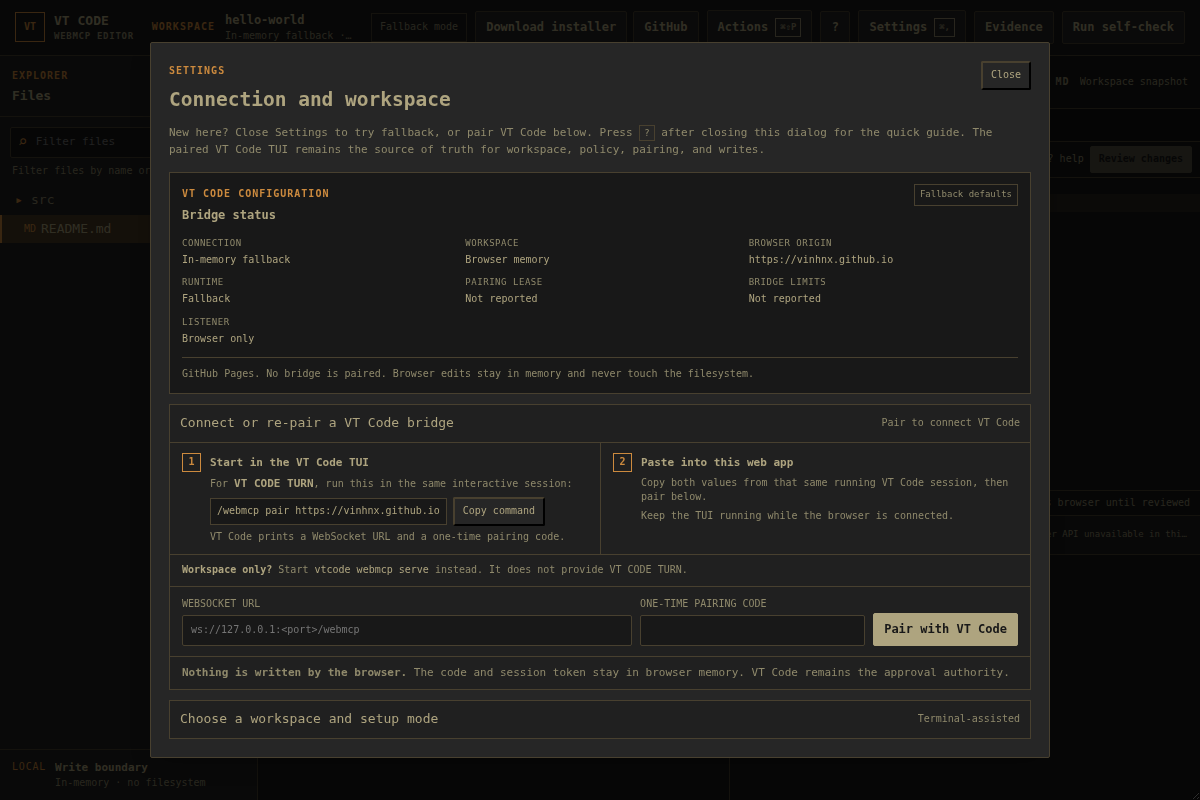Click the Pairing lease Not reported value
Screen dimensions: 1200x800
(x=501, y=299)
